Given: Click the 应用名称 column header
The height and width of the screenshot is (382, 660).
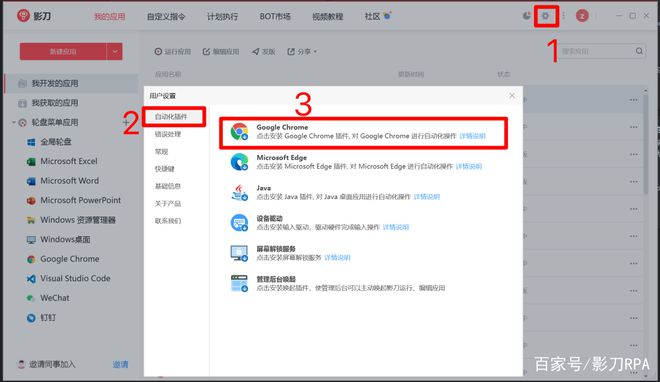Looking at the screenshot, I should pyautogui.click(x=168, y=74).
